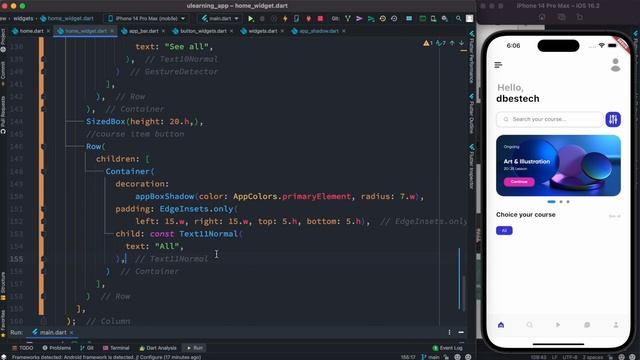Click the Git push arrow toolbar icon

pyautogui.click(x=371, y=18)
